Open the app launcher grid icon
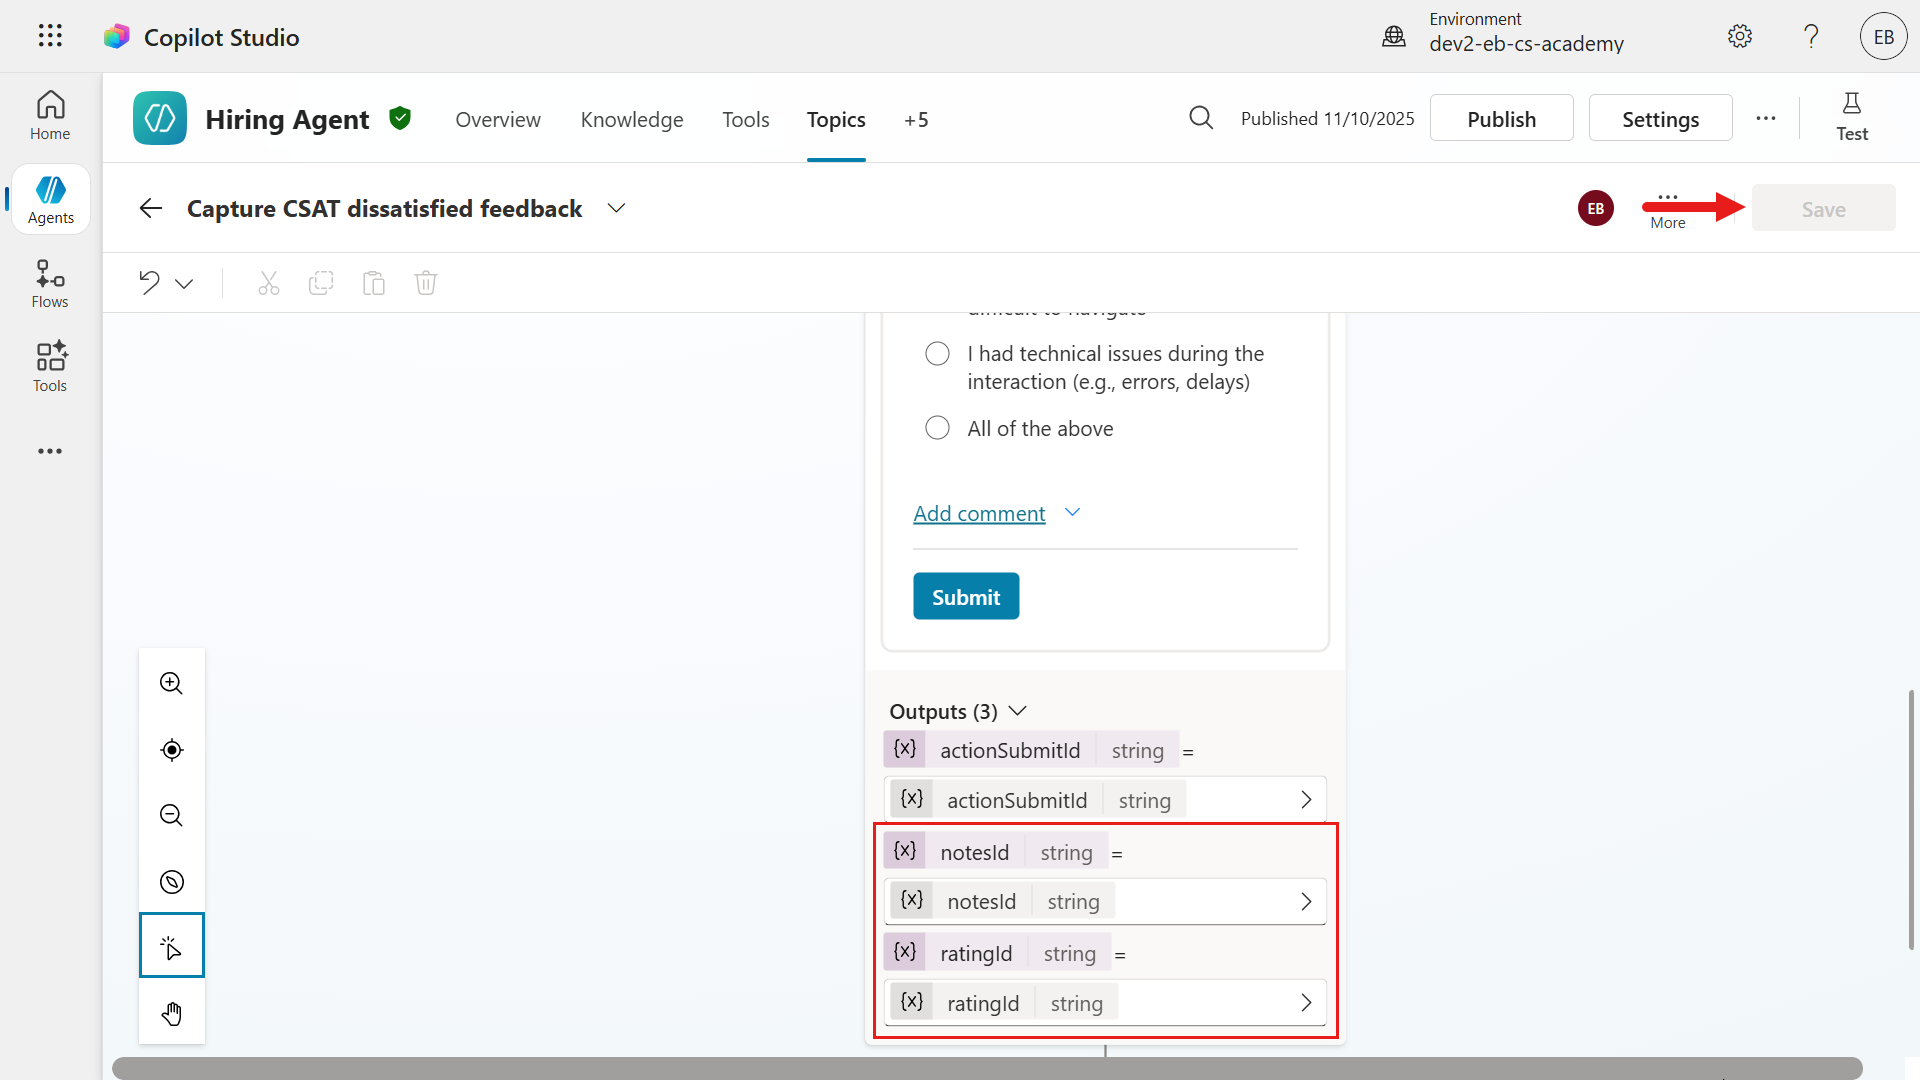 click(x=50, y=36)
